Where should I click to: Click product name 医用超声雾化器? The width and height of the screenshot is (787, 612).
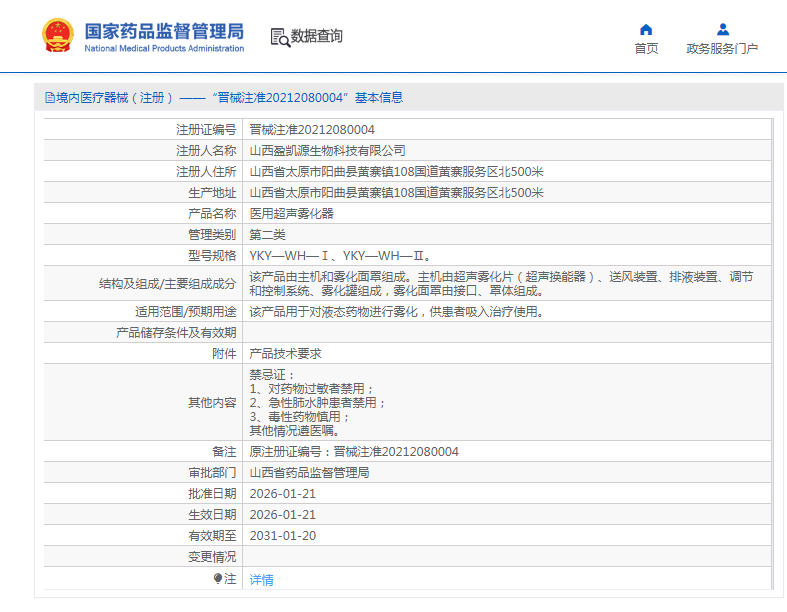point(291,214)
